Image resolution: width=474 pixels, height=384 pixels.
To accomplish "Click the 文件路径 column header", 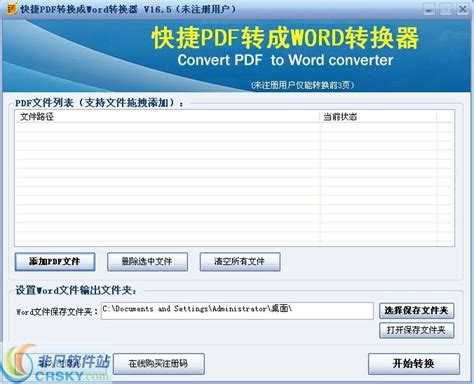I will (168, 117).
